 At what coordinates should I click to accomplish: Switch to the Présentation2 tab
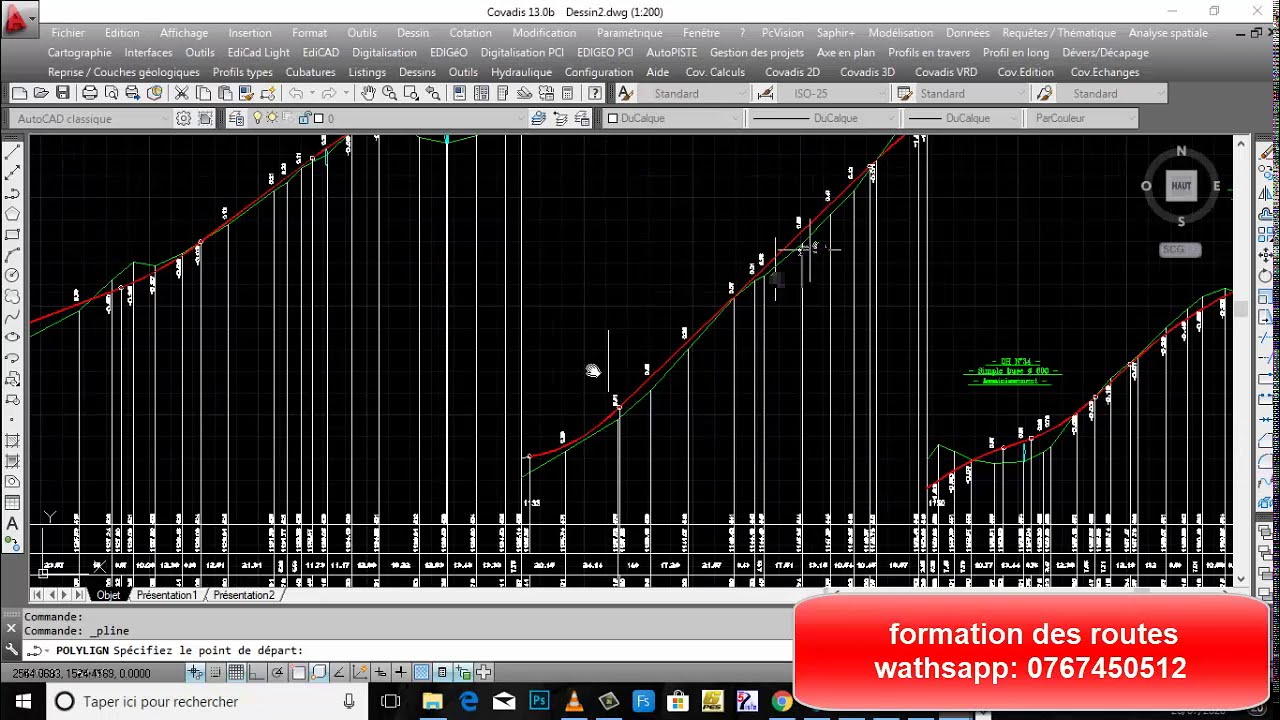pos(243,595)
